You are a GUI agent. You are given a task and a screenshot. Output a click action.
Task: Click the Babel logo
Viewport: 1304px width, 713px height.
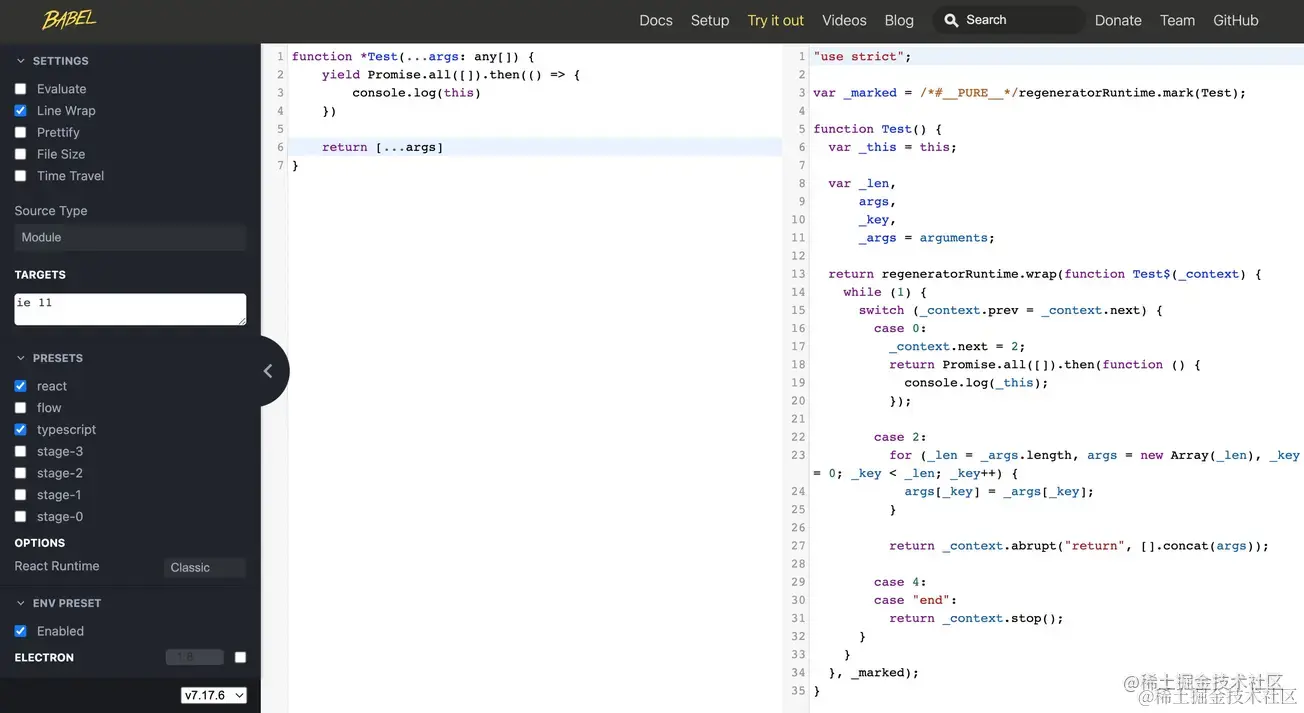(x=68, y=19)
